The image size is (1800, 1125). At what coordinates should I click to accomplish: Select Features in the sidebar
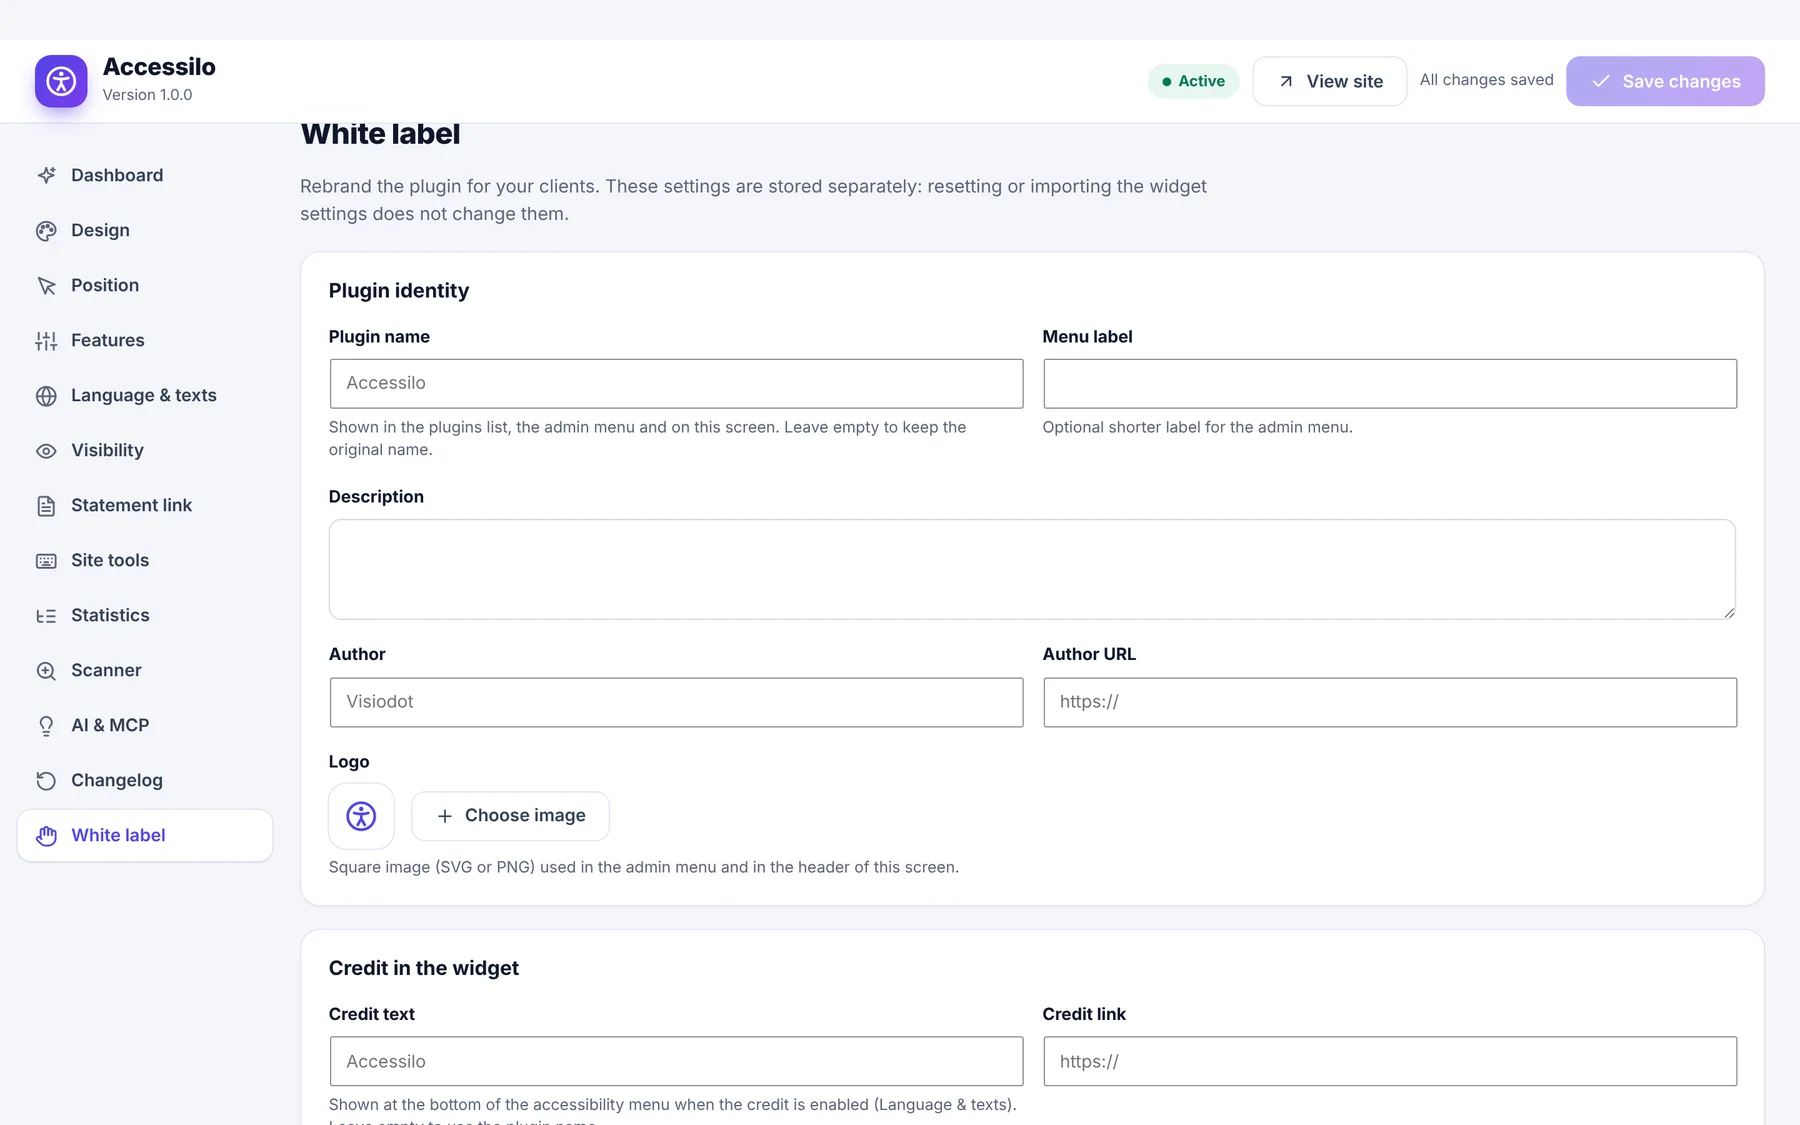145,340
